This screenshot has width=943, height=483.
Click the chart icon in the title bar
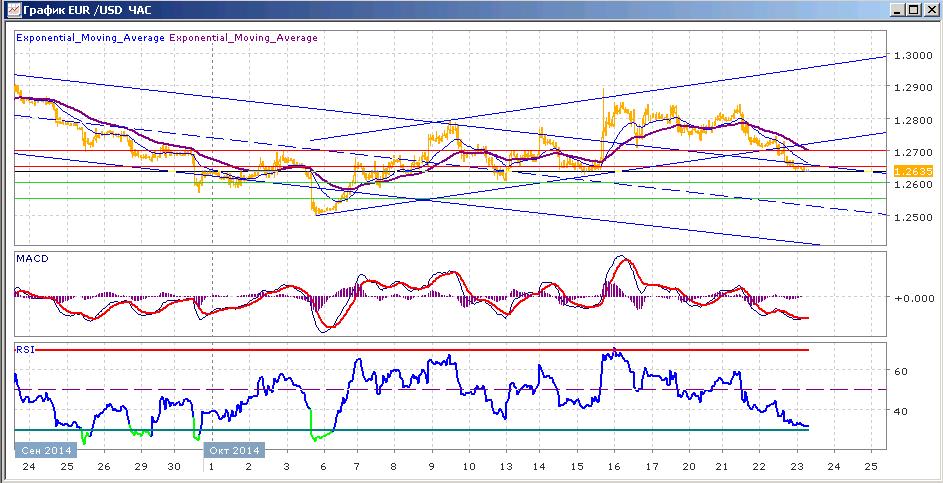click(x=11, y=10)
